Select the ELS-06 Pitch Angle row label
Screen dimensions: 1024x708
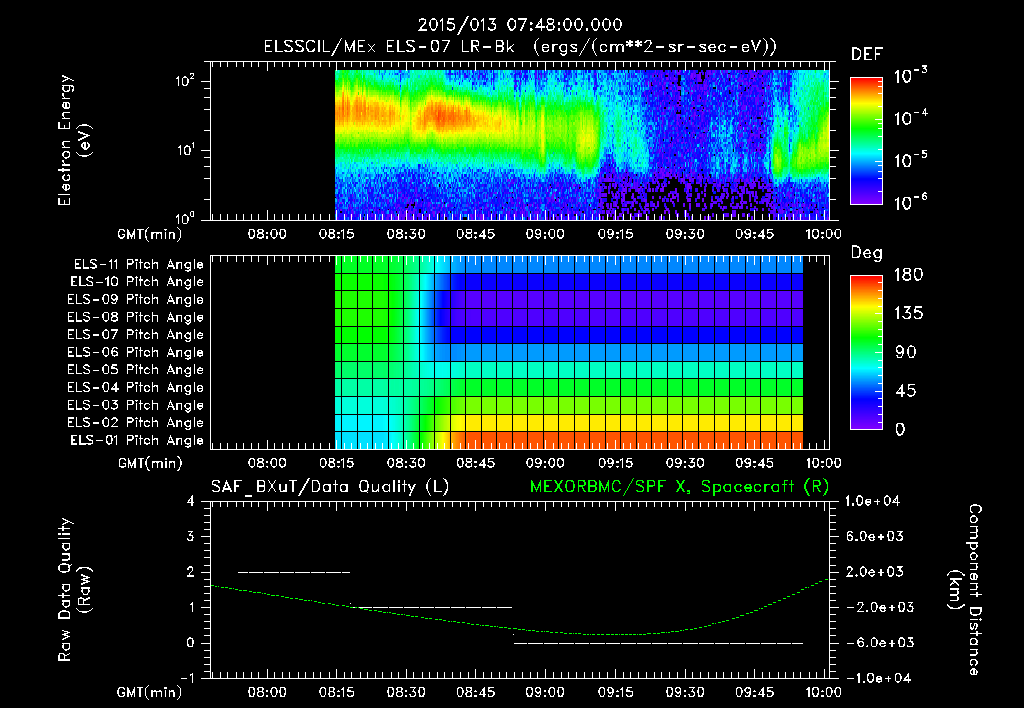(136, 352)
